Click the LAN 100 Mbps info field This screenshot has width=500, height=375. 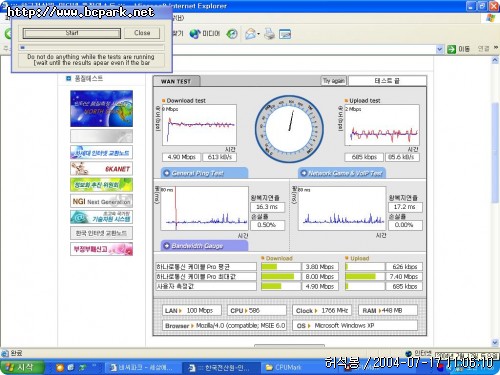(192, 310)
